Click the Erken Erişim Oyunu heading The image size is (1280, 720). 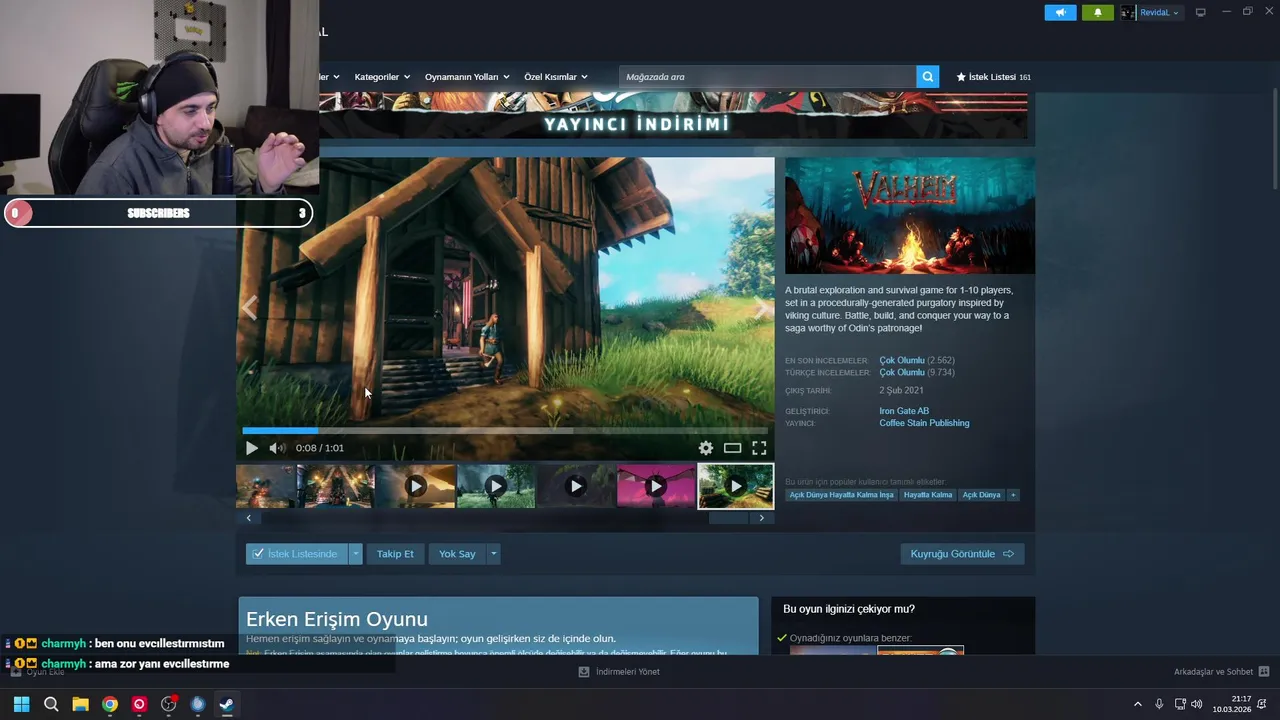point(337,619)
